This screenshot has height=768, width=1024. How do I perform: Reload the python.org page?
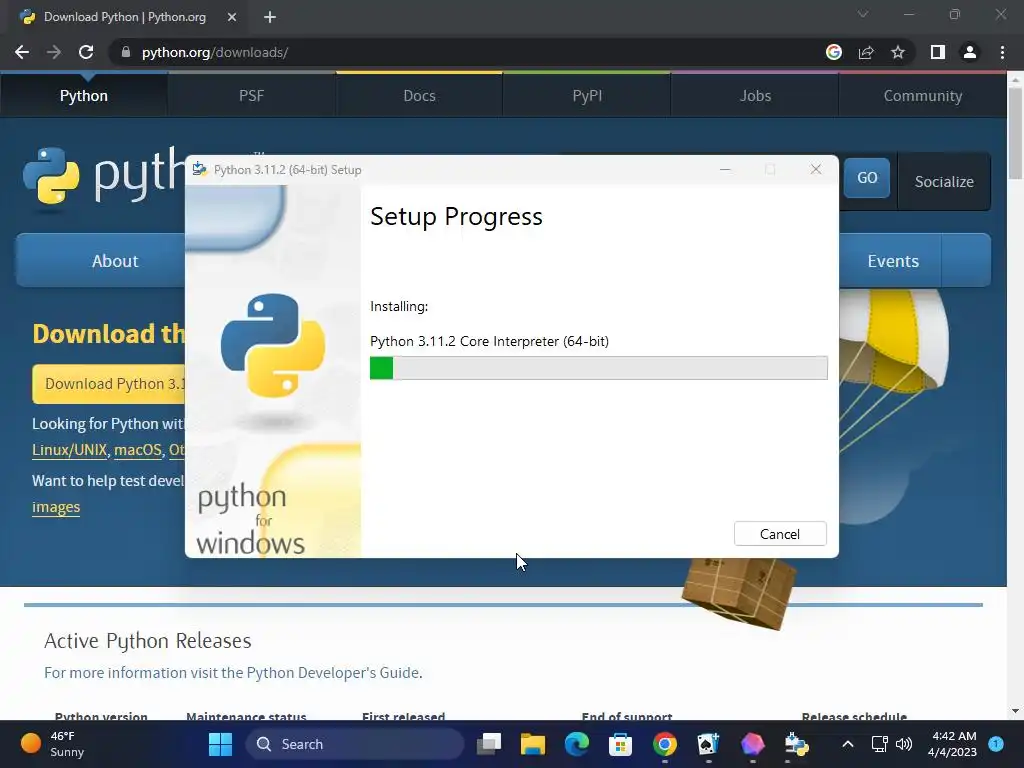point(86,52)
